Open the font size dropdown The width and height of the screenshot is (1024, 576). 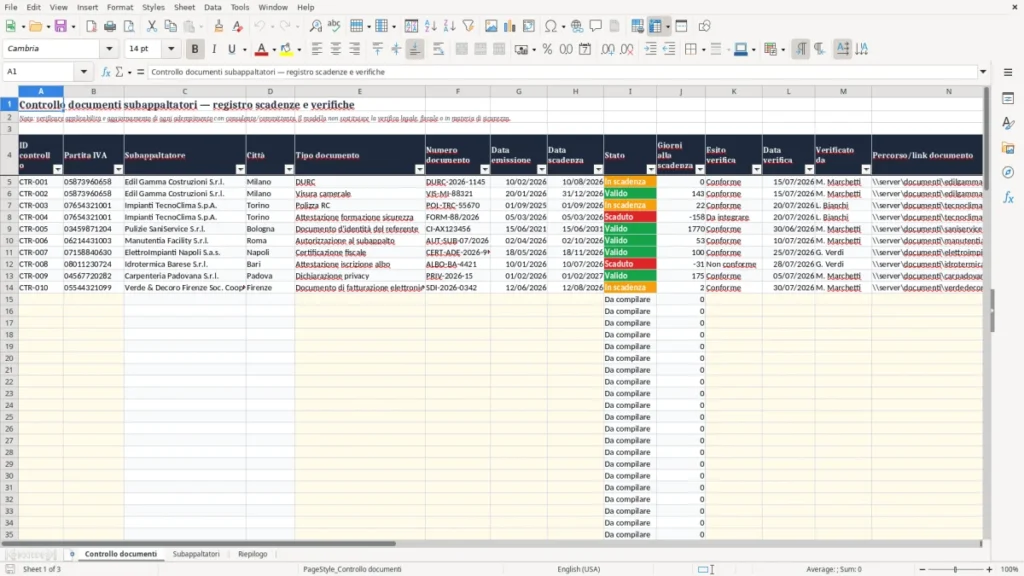pyautogui.click(x=171, y=48)
